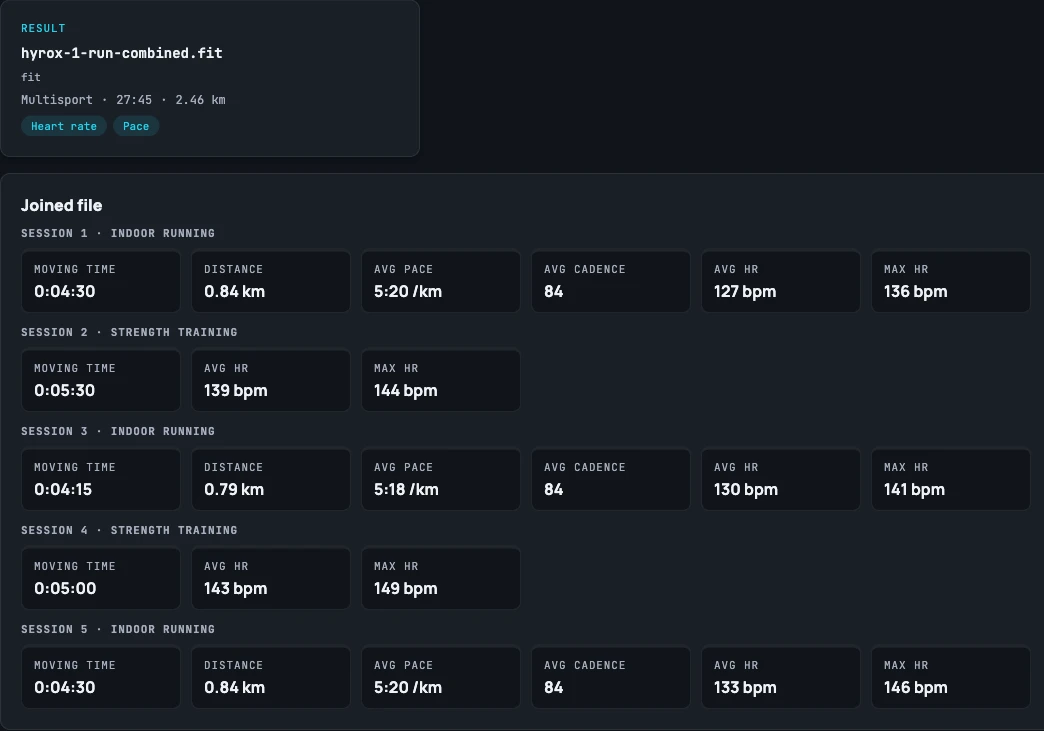
Task: Click the moving time 0:05:30
Action: (x=65, y=391)
